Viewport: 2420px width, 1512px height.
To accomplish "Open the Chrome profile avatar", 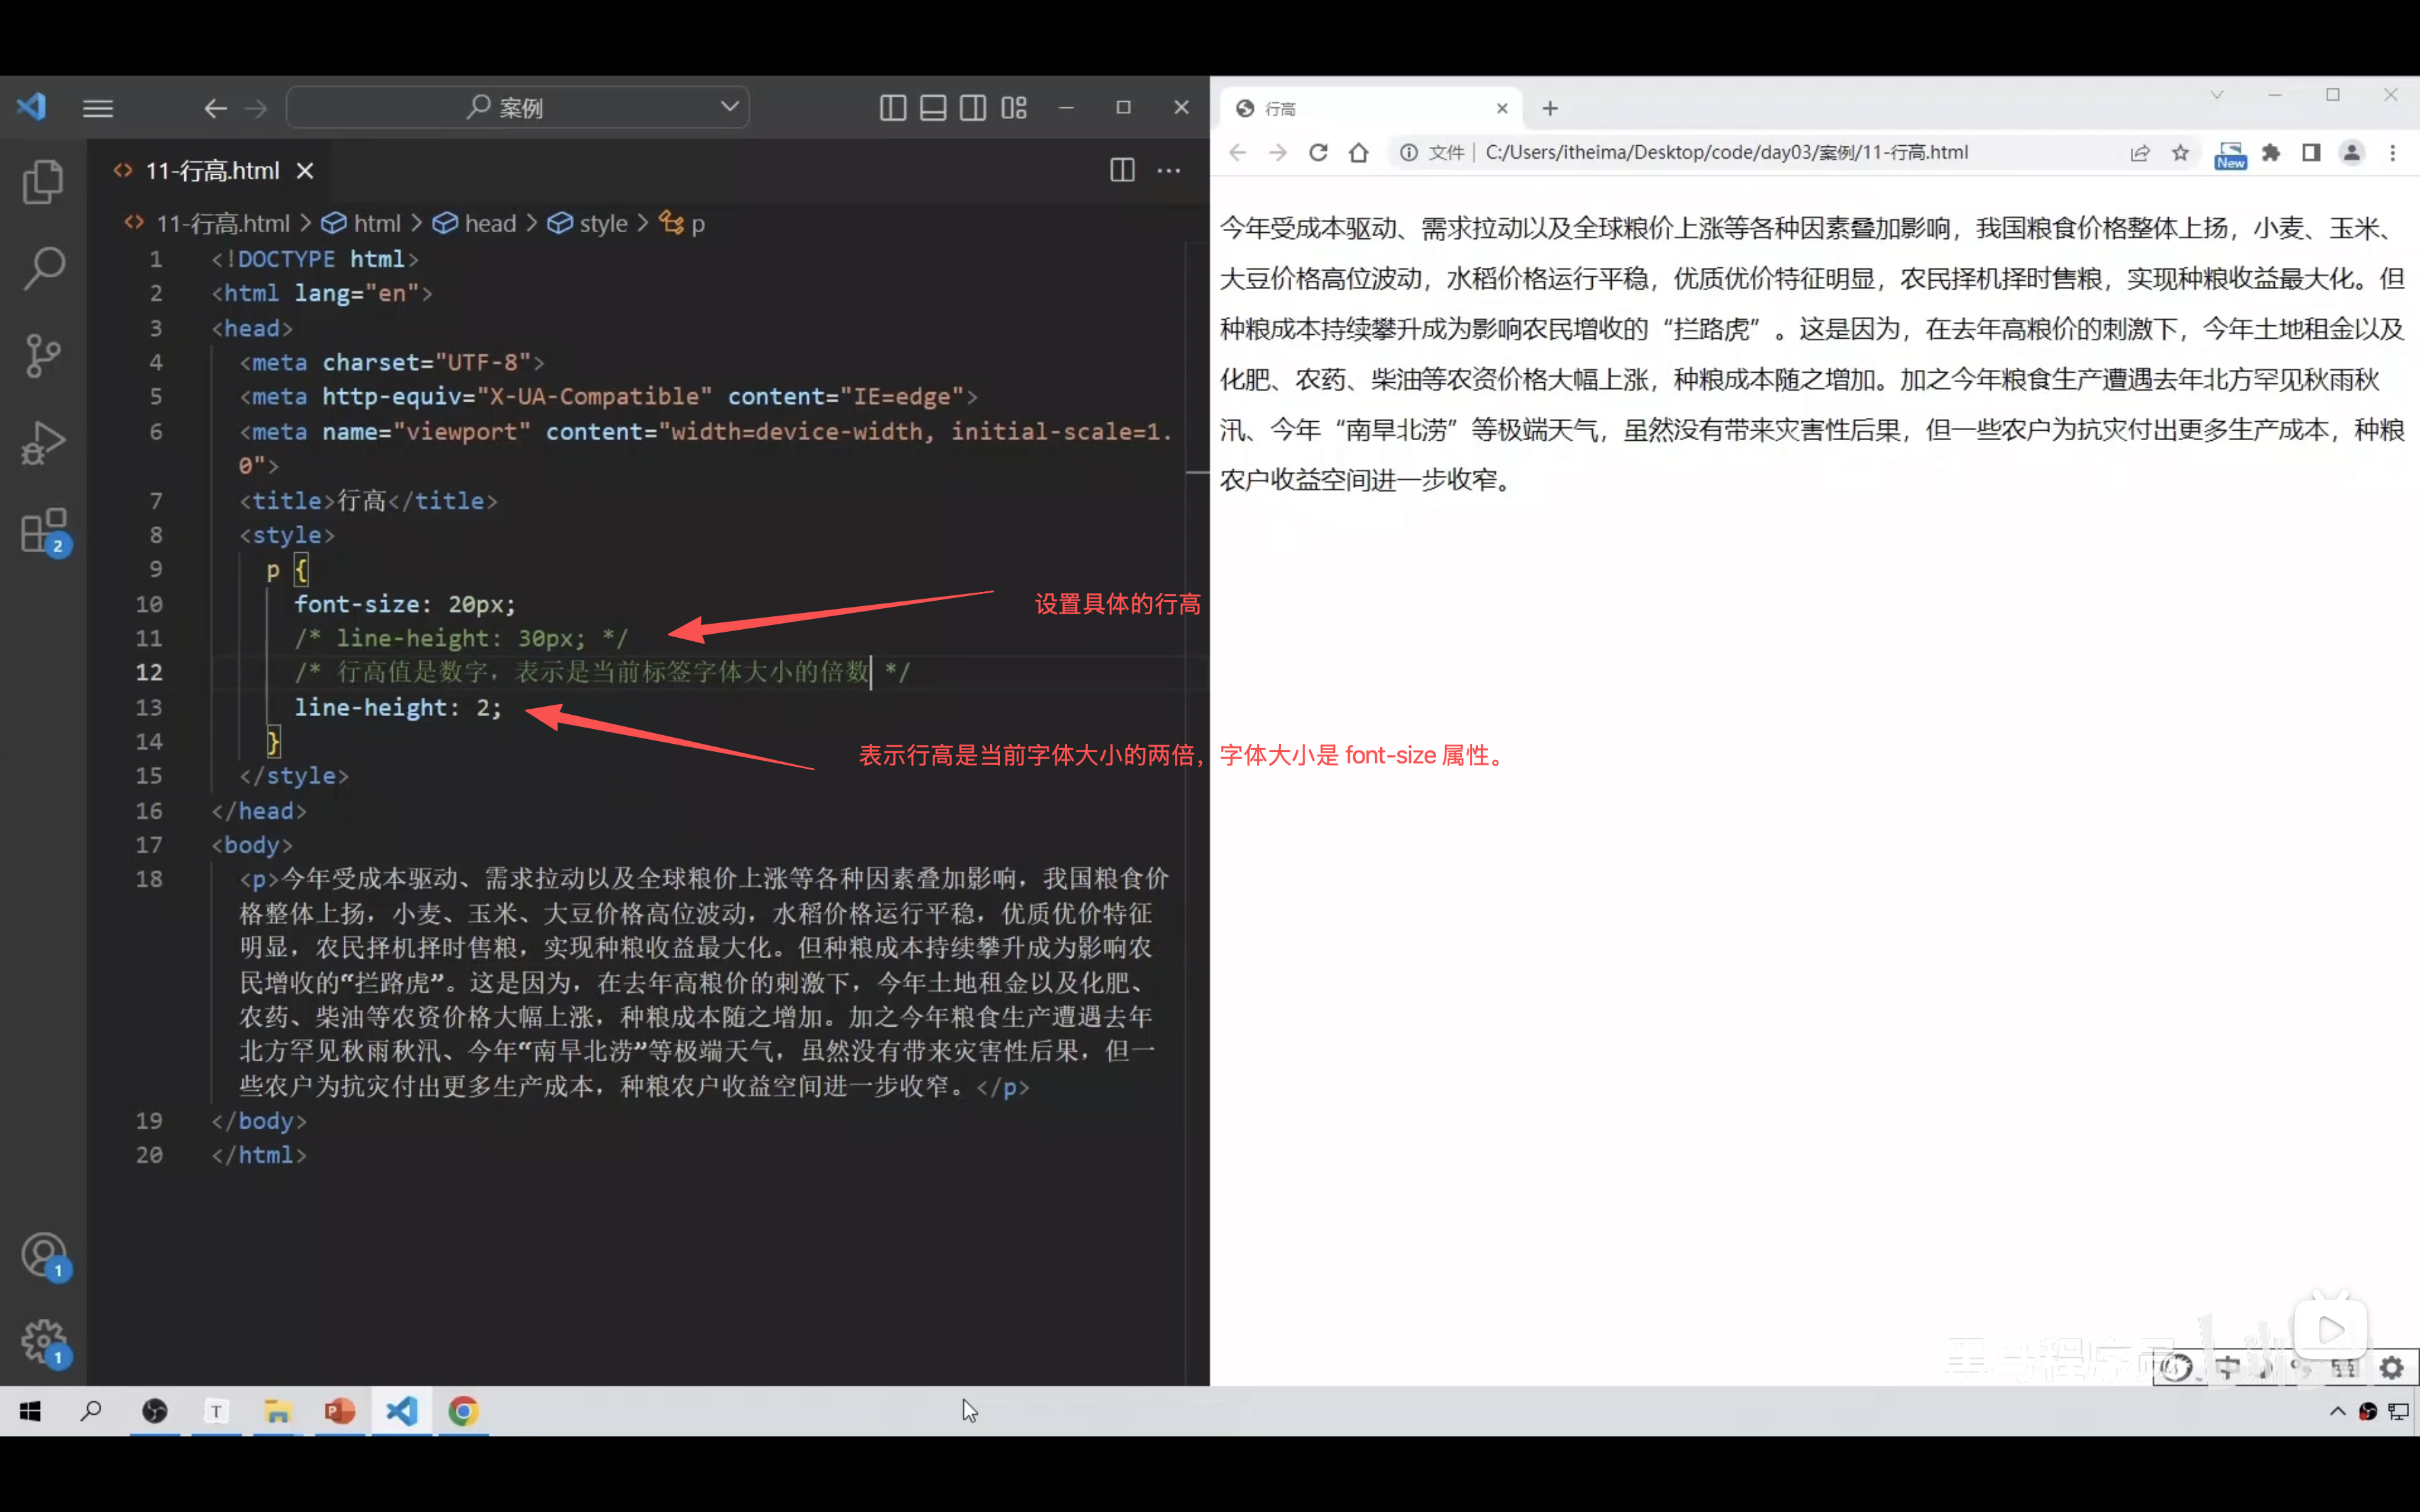I will point(2351,152).
